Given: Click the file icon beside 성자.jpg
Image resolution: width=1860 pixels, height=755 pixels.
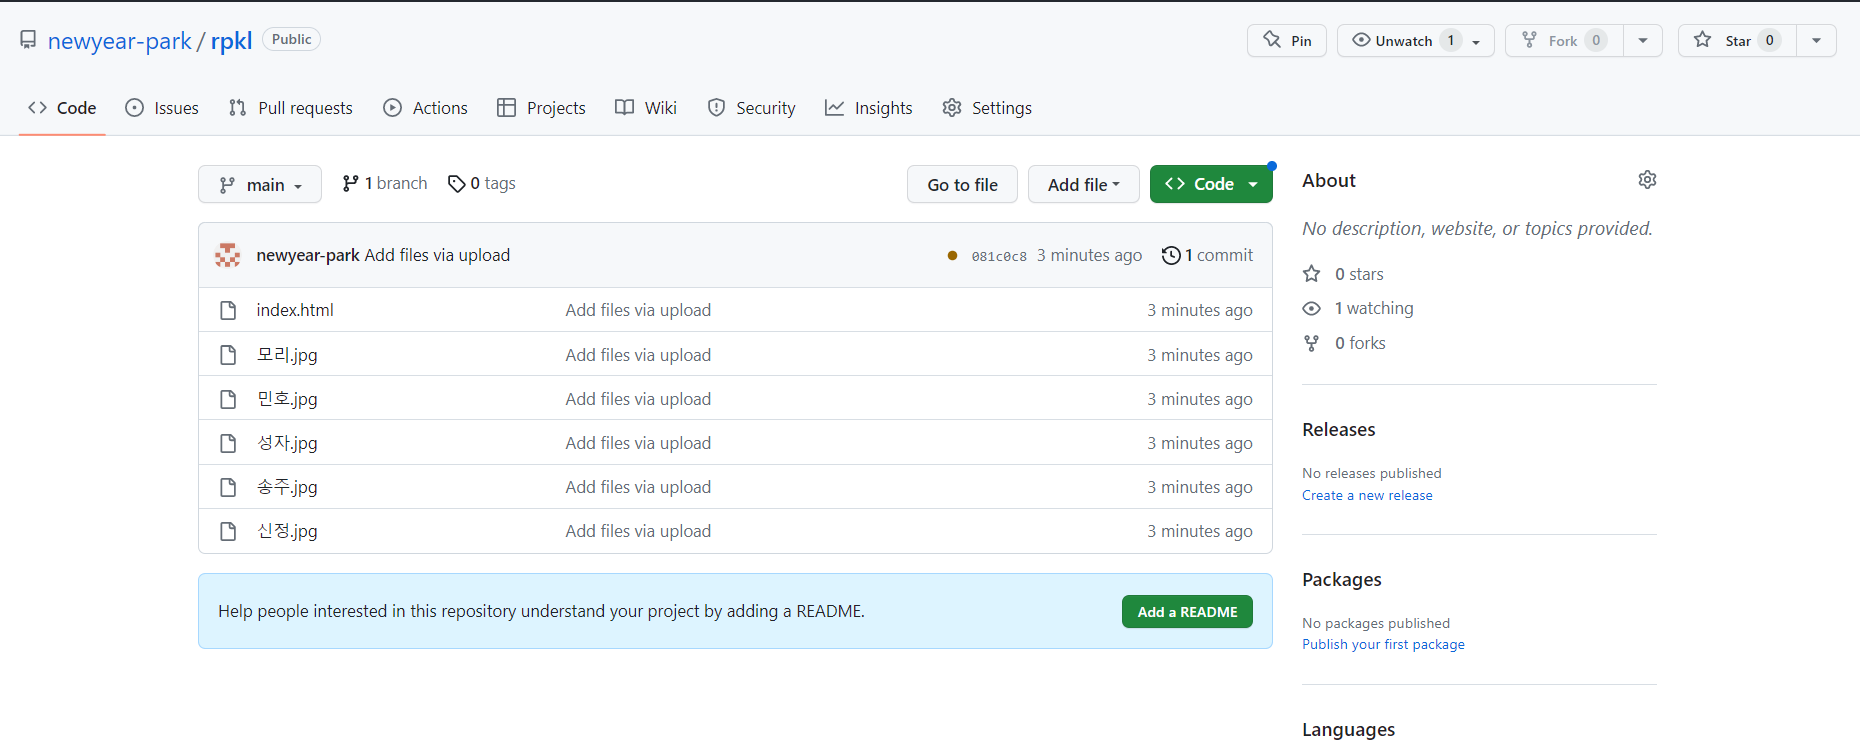Looking at the screenshot, I should pyautogui.click(x=228, y=443).
